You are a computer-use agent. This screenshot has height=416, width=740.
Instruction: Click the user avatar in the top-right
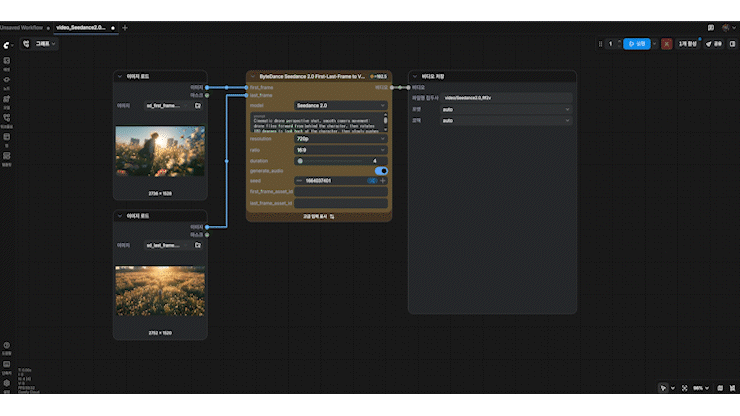pos(726,28)
